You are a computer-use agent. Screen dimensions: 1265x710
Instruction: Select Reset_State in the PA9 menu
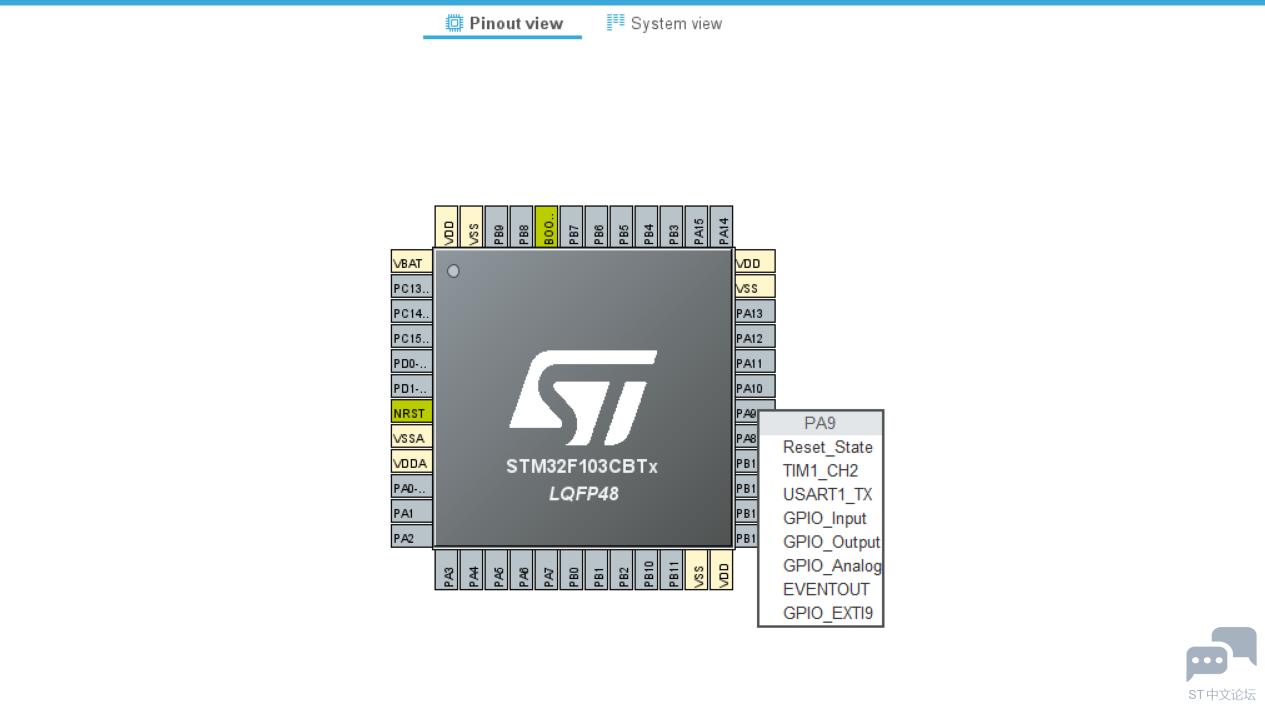pyautogui.click(x=827, y=447)
